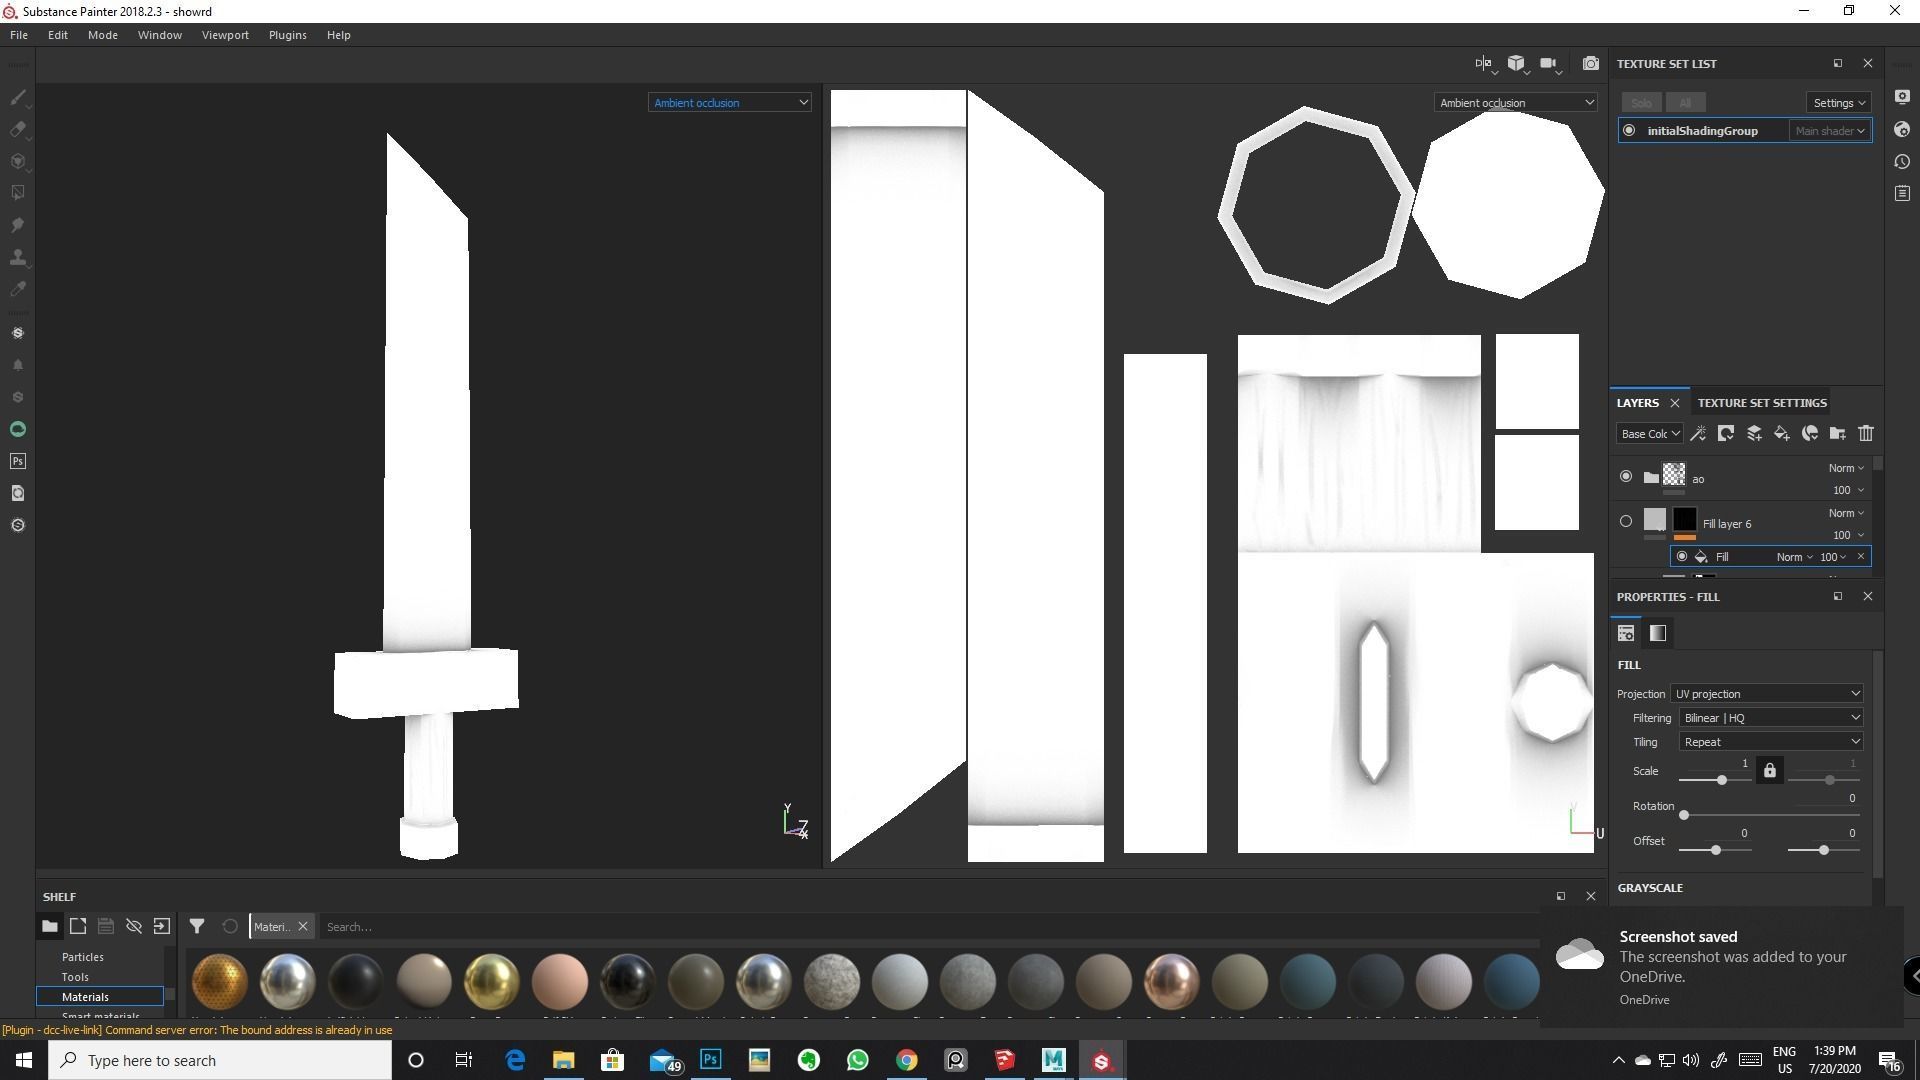This screenshot has width=1920, height=1080.
Task: Select Particles category in the shelf
Action: [x=83, y=957]
